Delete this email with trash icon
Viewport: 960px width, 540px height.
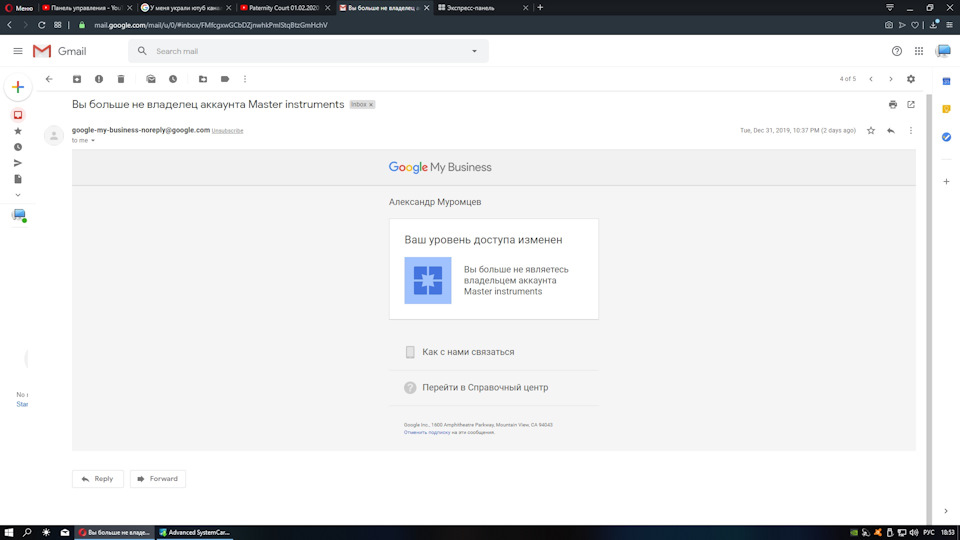121,79
